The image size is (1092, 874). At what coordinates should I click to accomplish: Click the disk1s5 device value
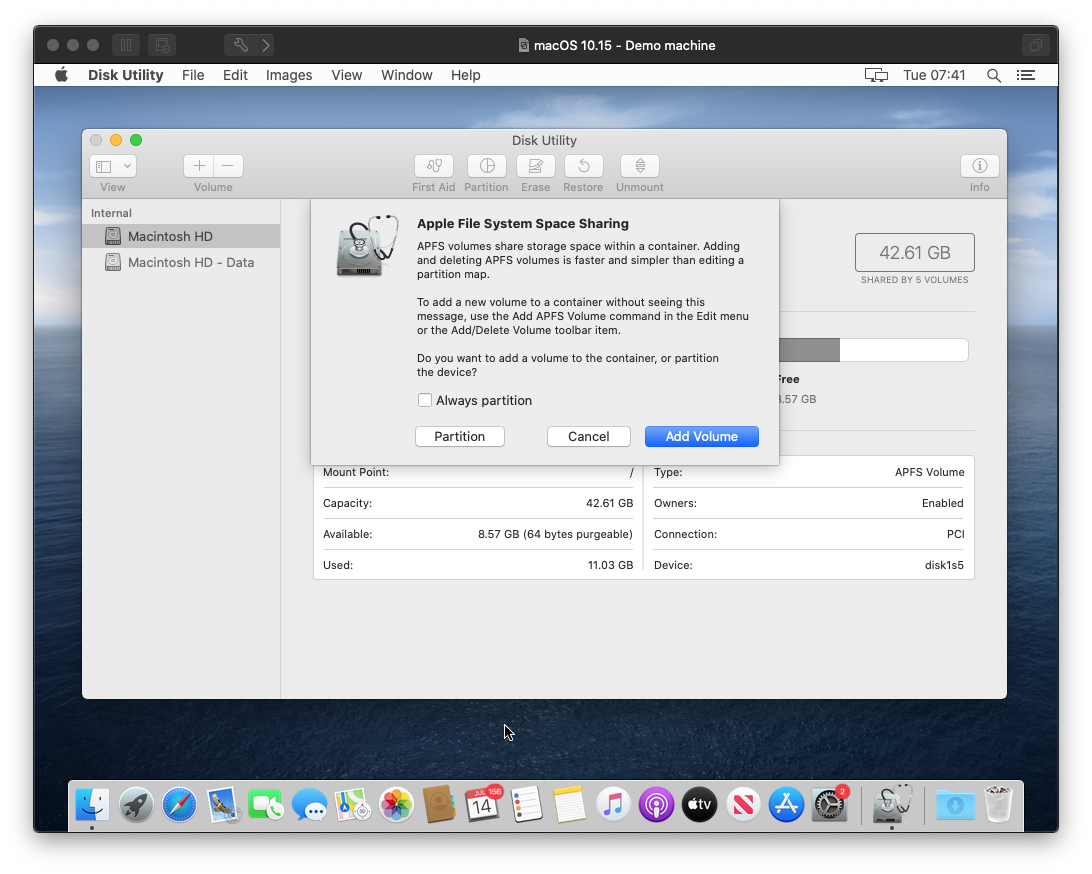tap(944, 565)
